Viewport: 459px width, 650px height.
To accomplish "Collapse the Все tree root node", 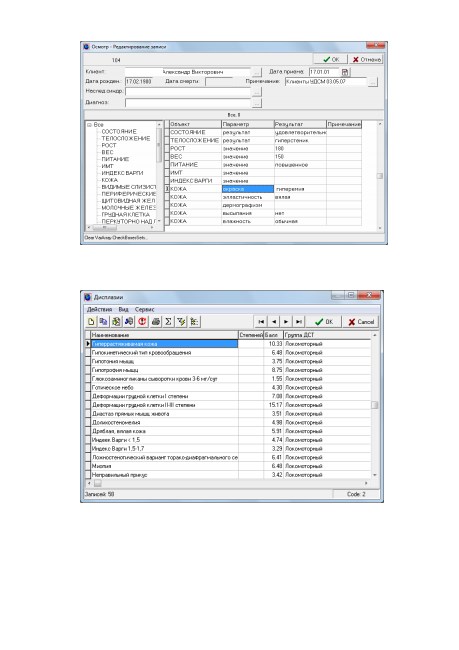I will click(x=89, y=125).
